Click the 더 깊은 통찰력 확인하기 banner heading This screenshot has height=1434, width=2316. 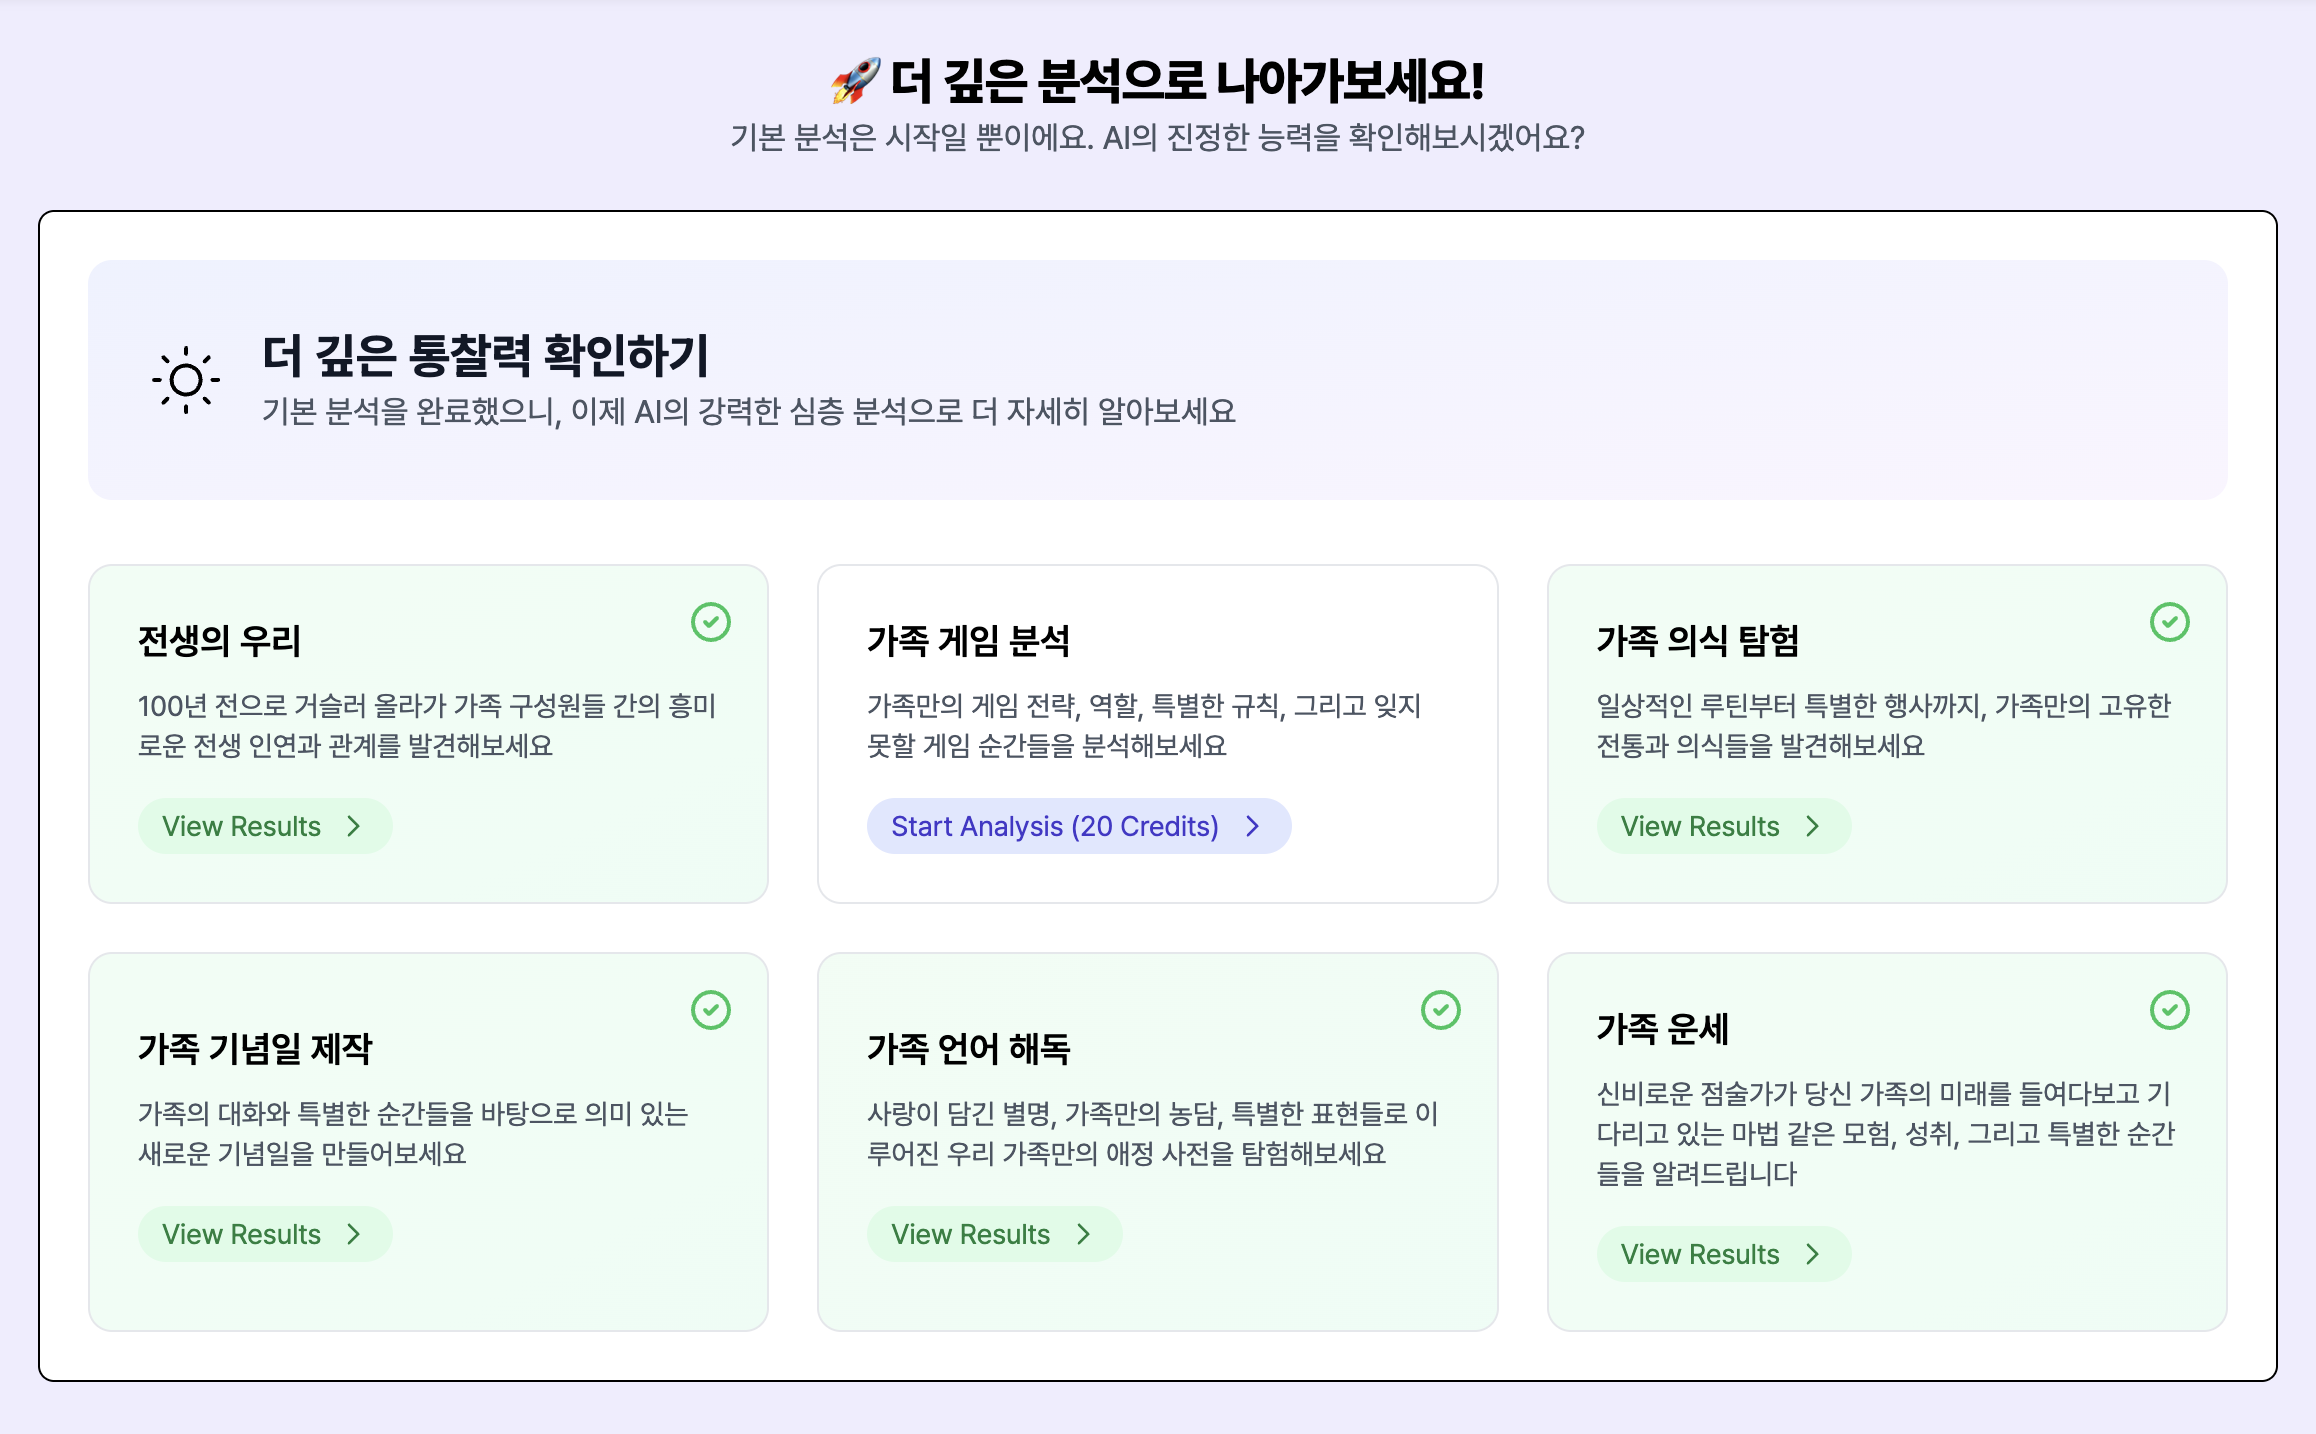tap(485, 356)
